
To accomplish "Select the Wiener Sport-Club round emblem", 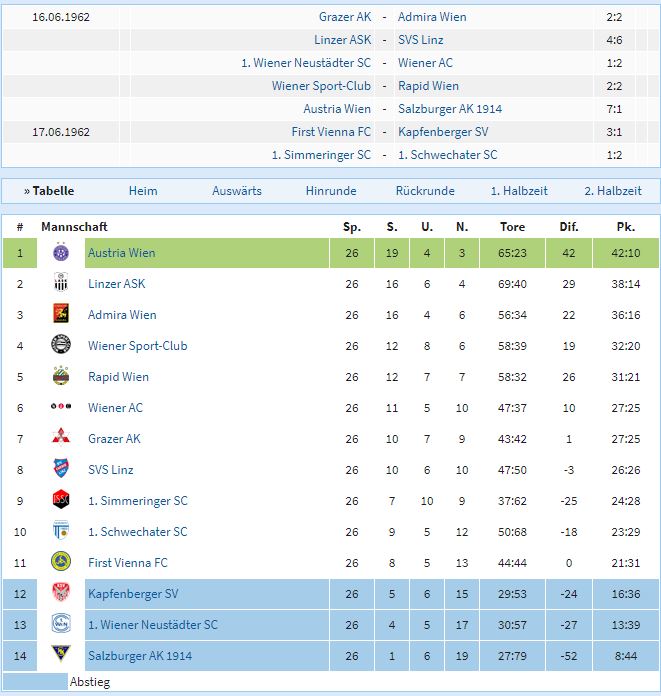I will (x=61, y=344).
